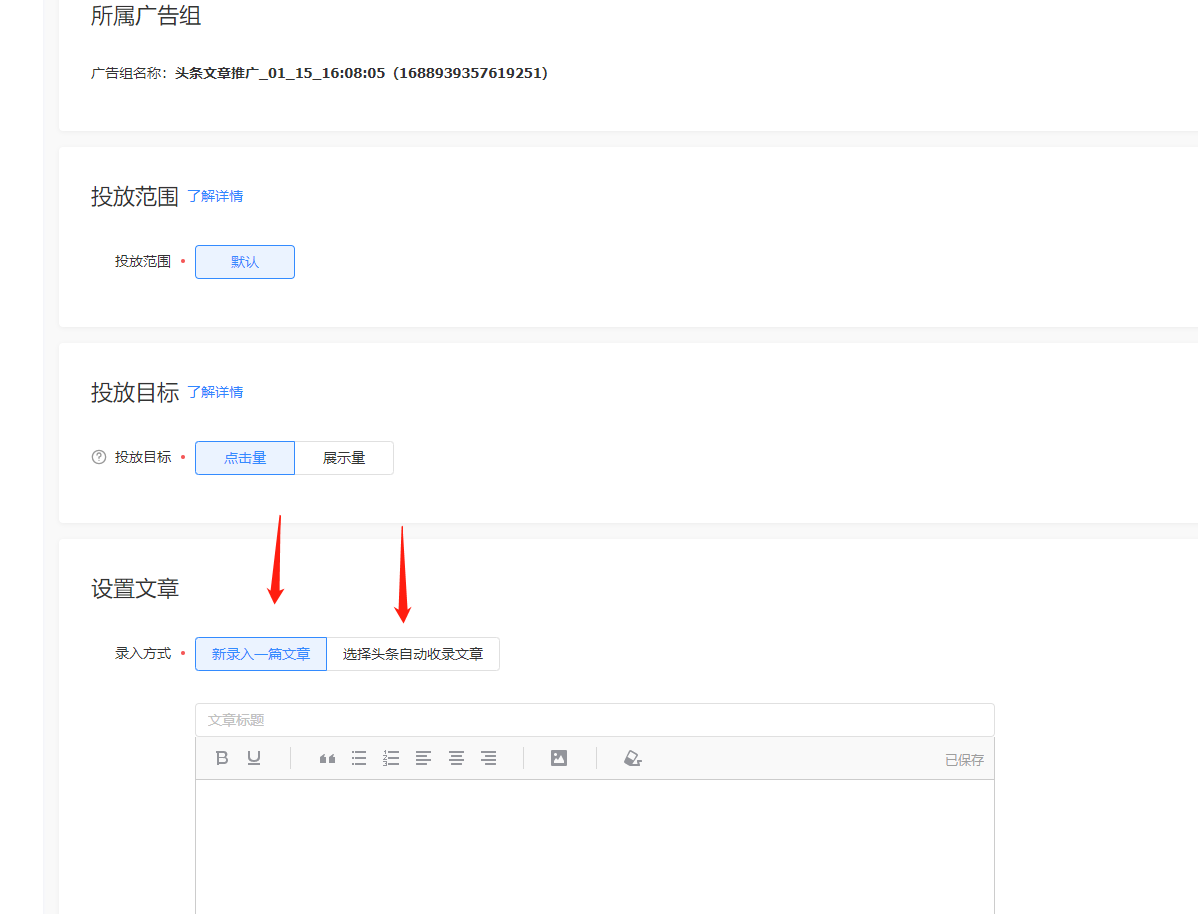1198x914 pixels.
Task: Align article text to the right
Action: (x=489, y=758)
